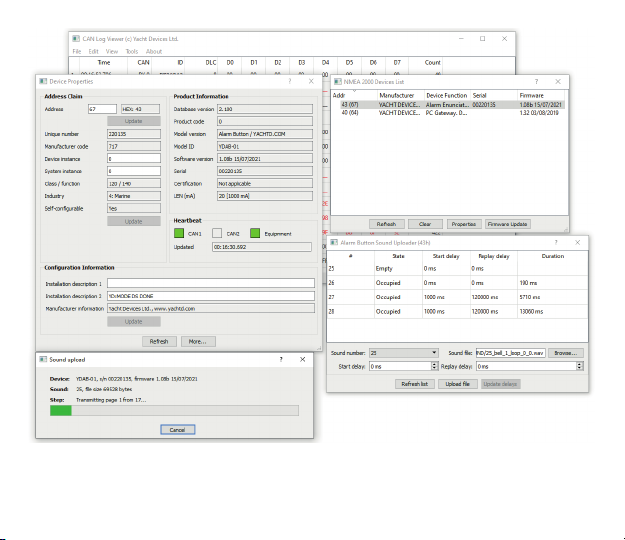Click the CAN1 green heartbeat indicator
This screenshot has width=625, height=540.
coord(179,233)
